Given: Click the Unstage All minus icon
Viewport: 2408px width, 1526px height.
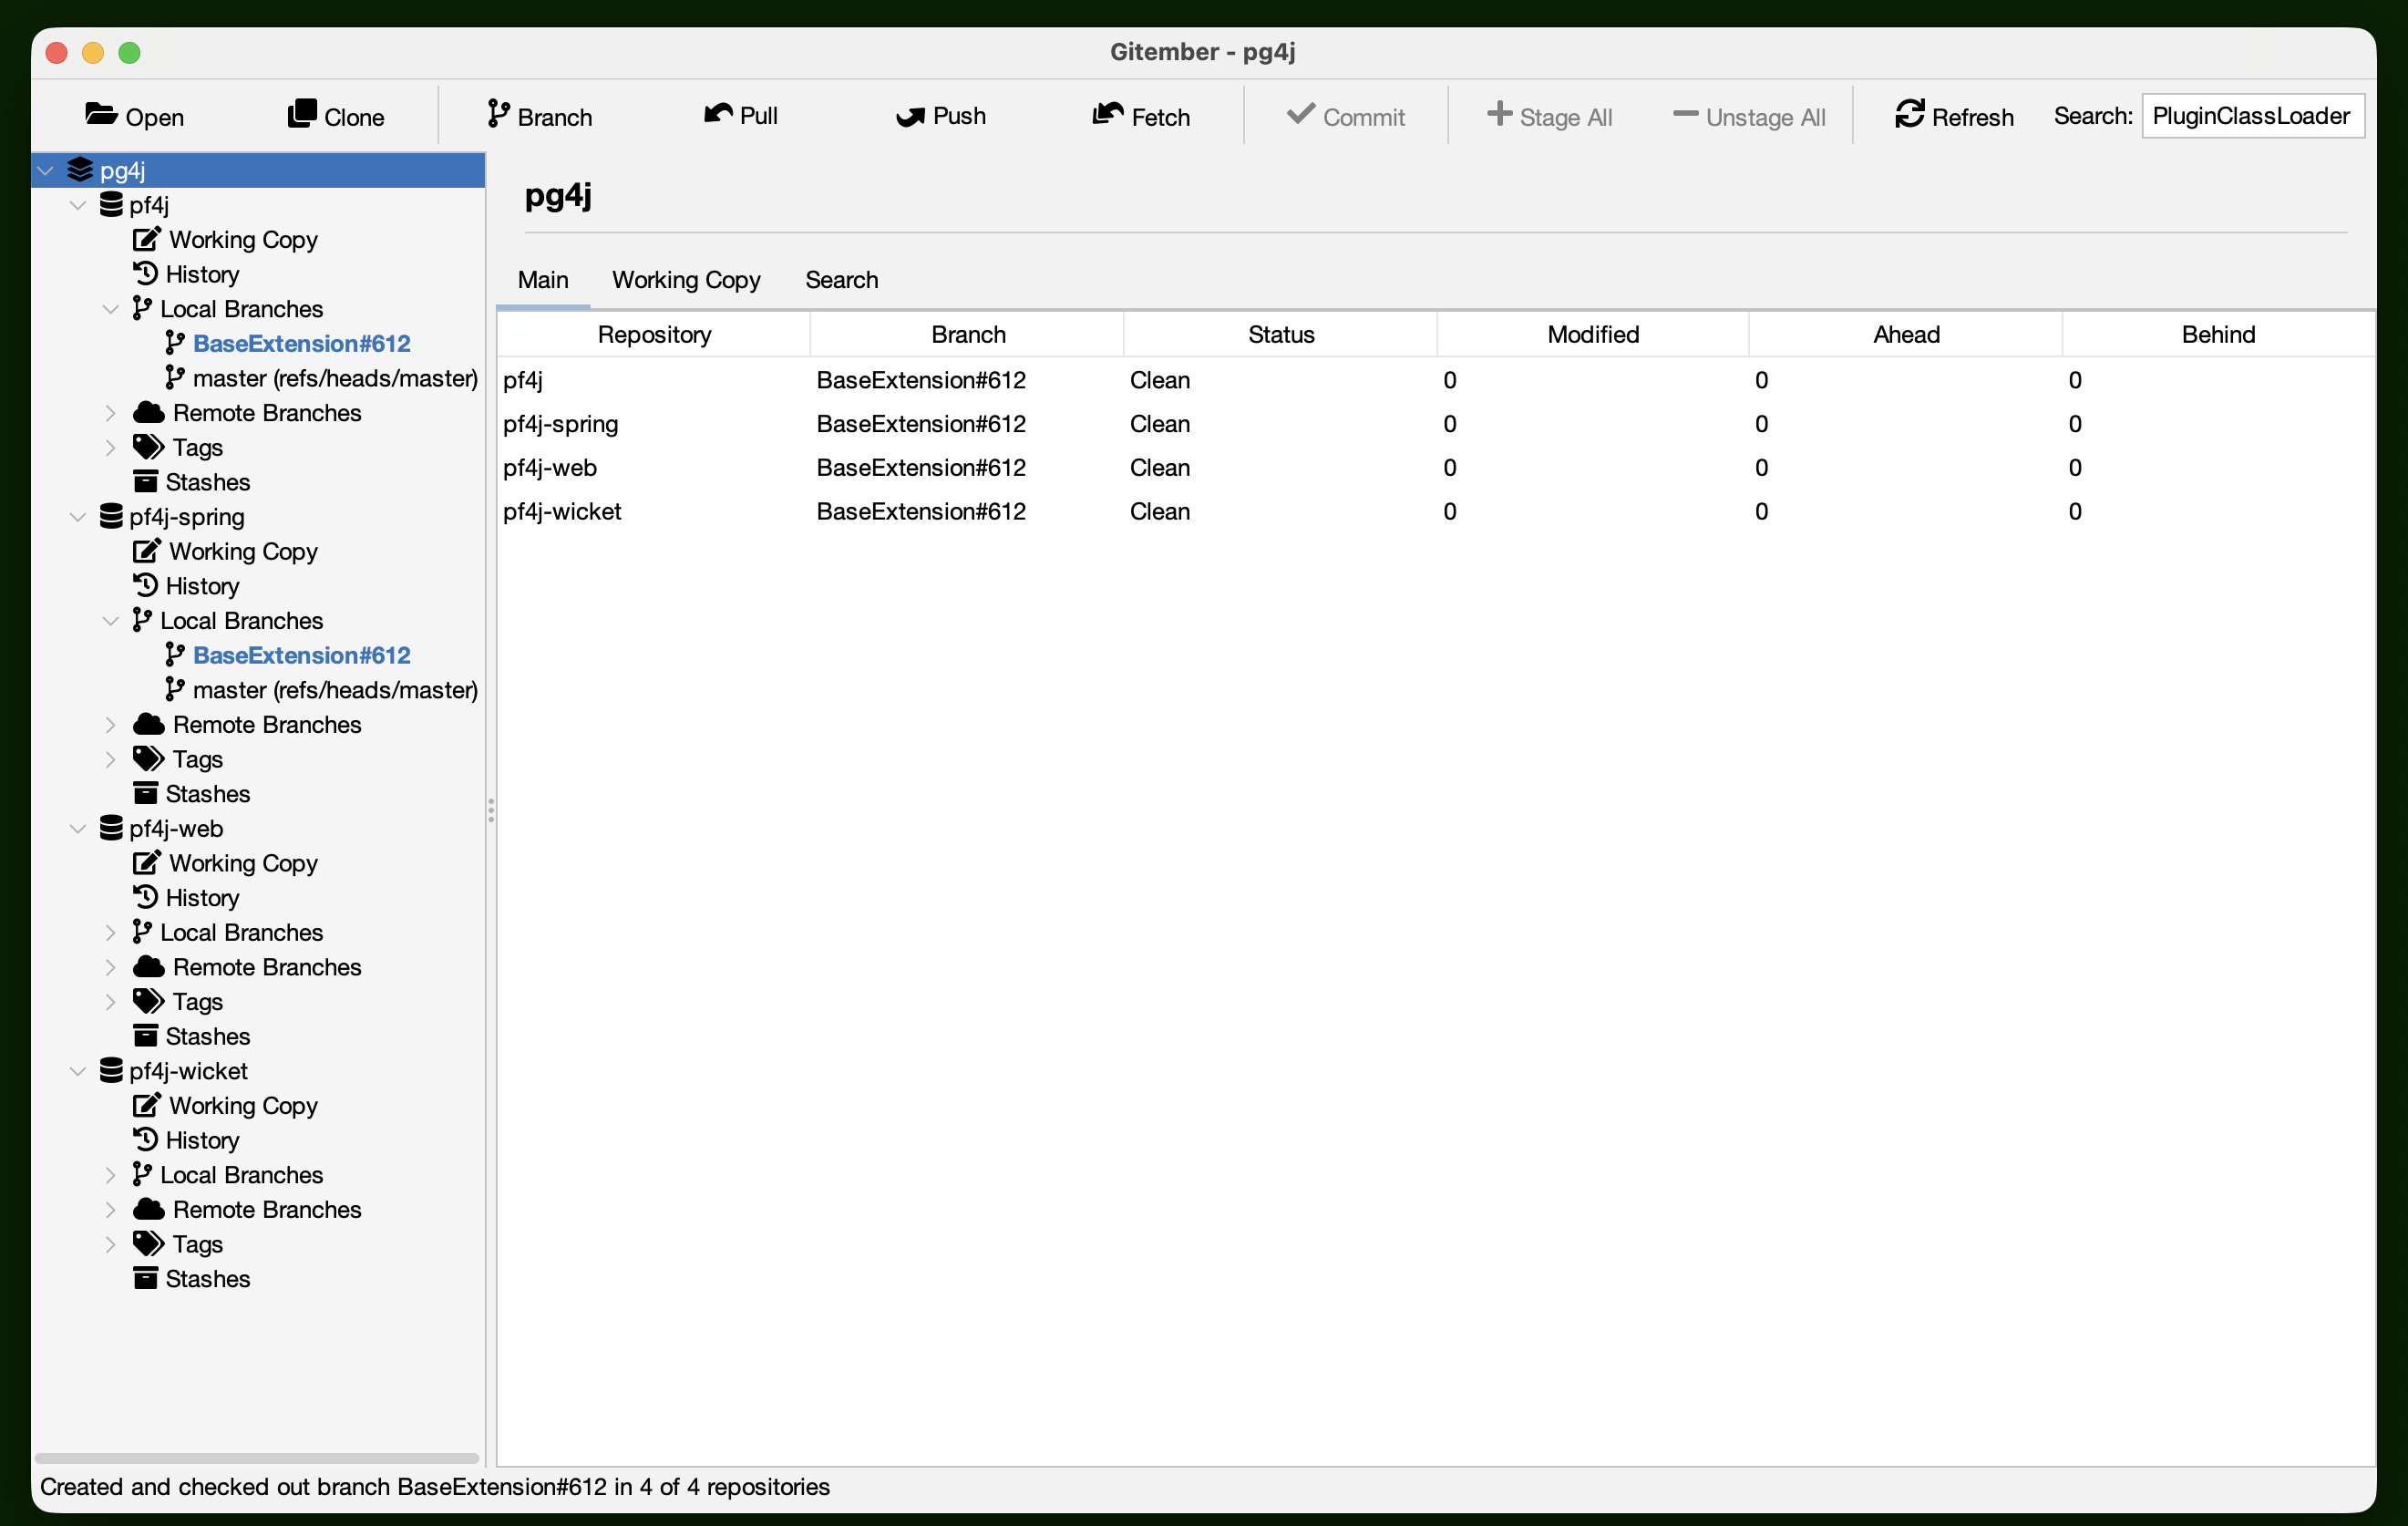Looking at the screenshot, I should click(x=1685, y=115).
